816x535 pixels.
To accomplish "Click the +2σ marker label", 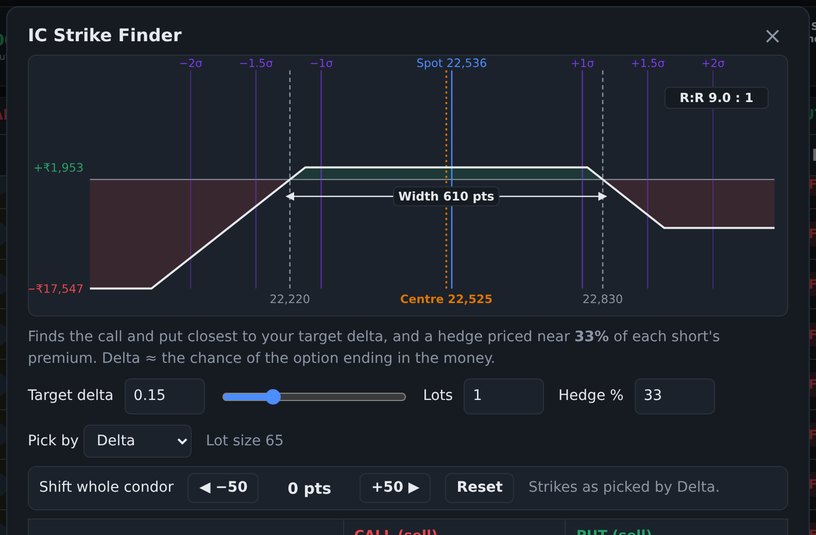I will pyautogui.click(x=713, y=63).
